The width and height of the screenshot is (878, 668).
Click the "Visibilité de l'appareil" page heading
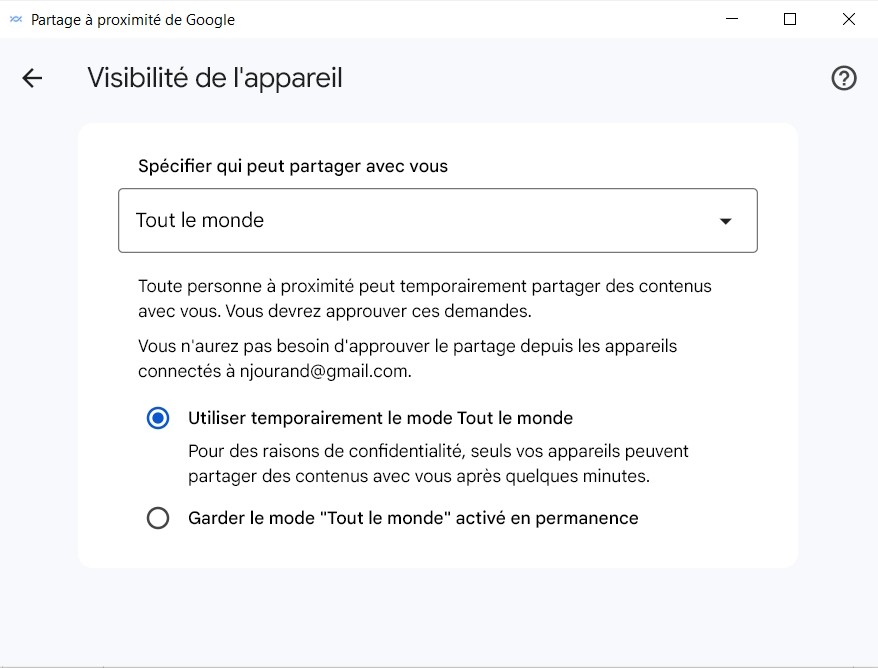click(215, 78)
